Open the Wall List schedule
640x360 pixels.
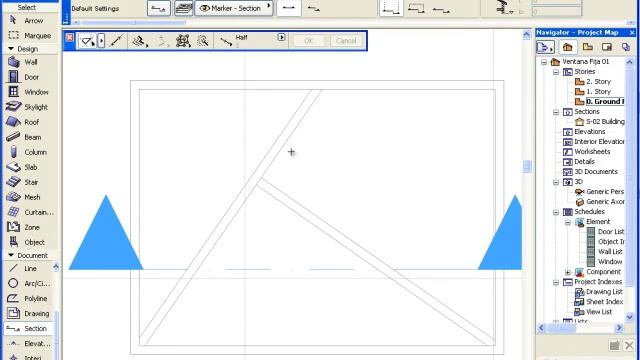[604, 251]
